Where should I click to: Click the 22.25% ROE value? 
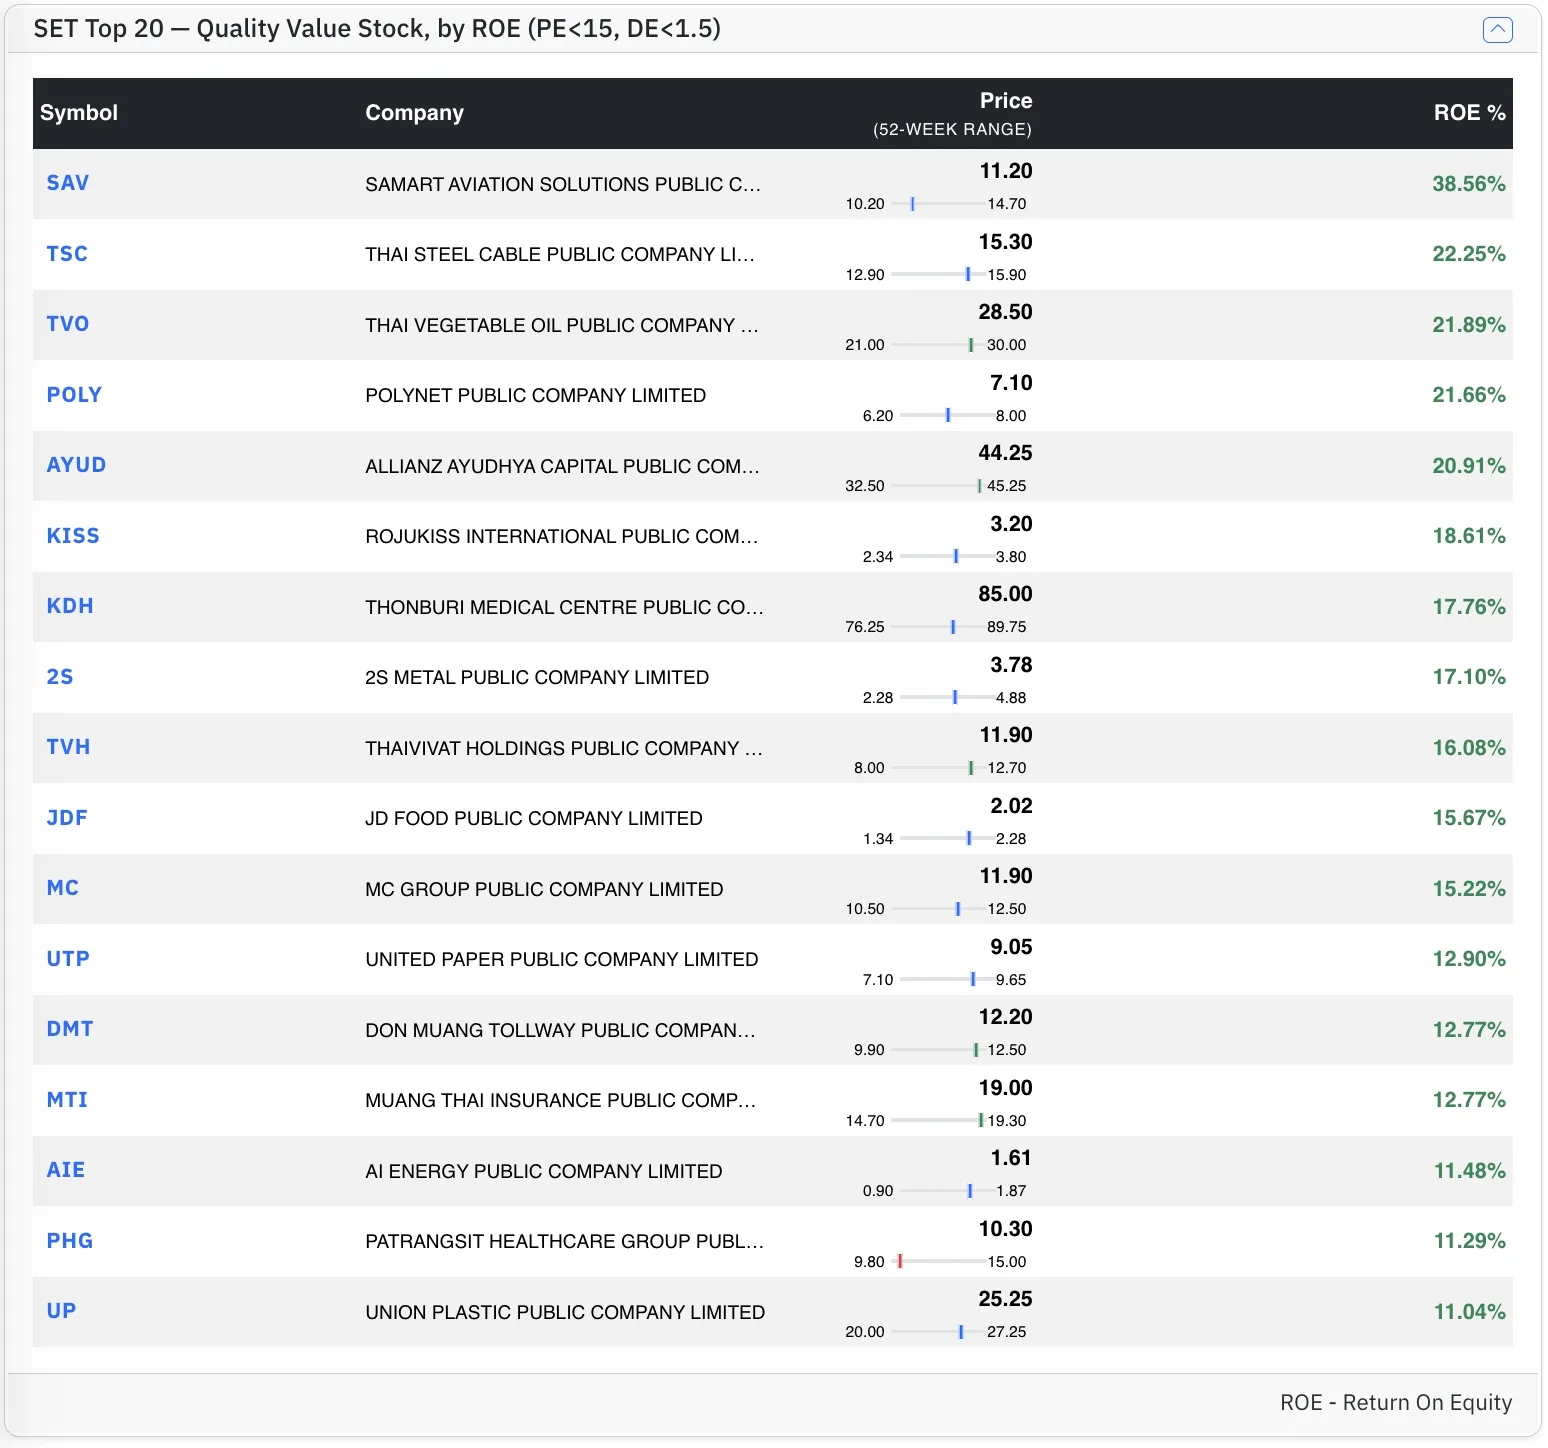coord(1468,254)
